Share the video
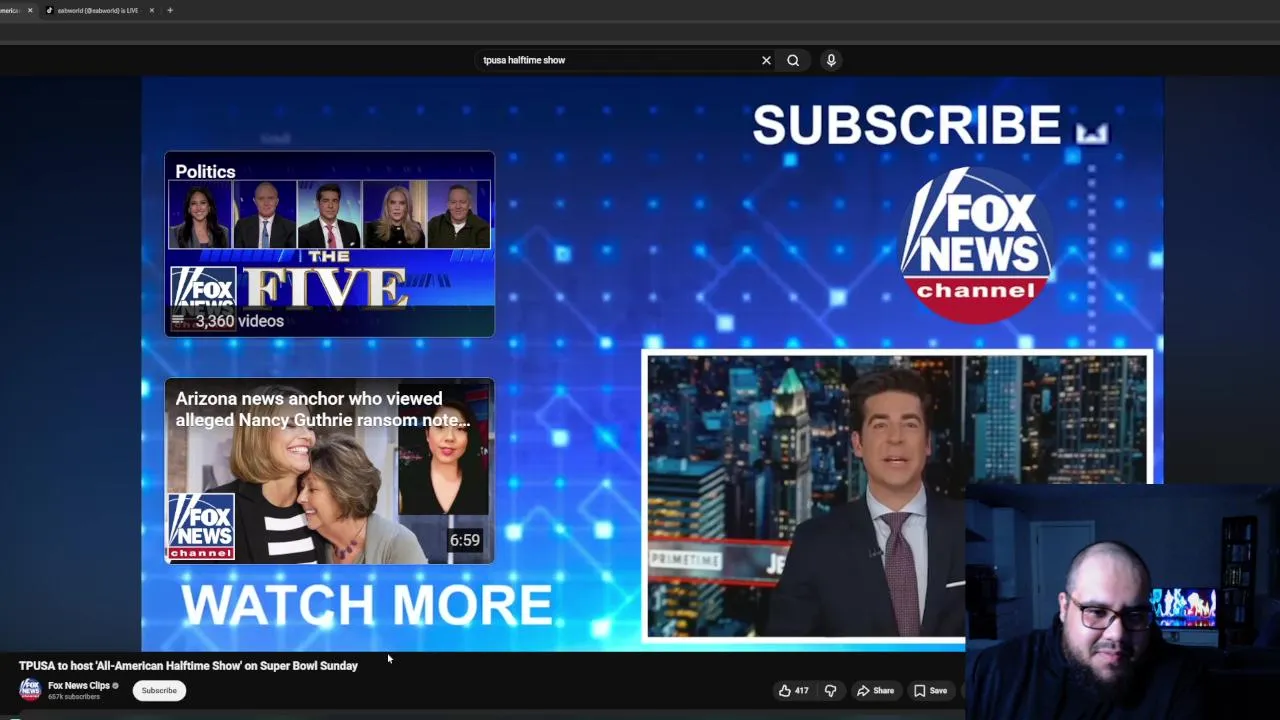This screenshot has height=720, width=1280. click(875, 690)
